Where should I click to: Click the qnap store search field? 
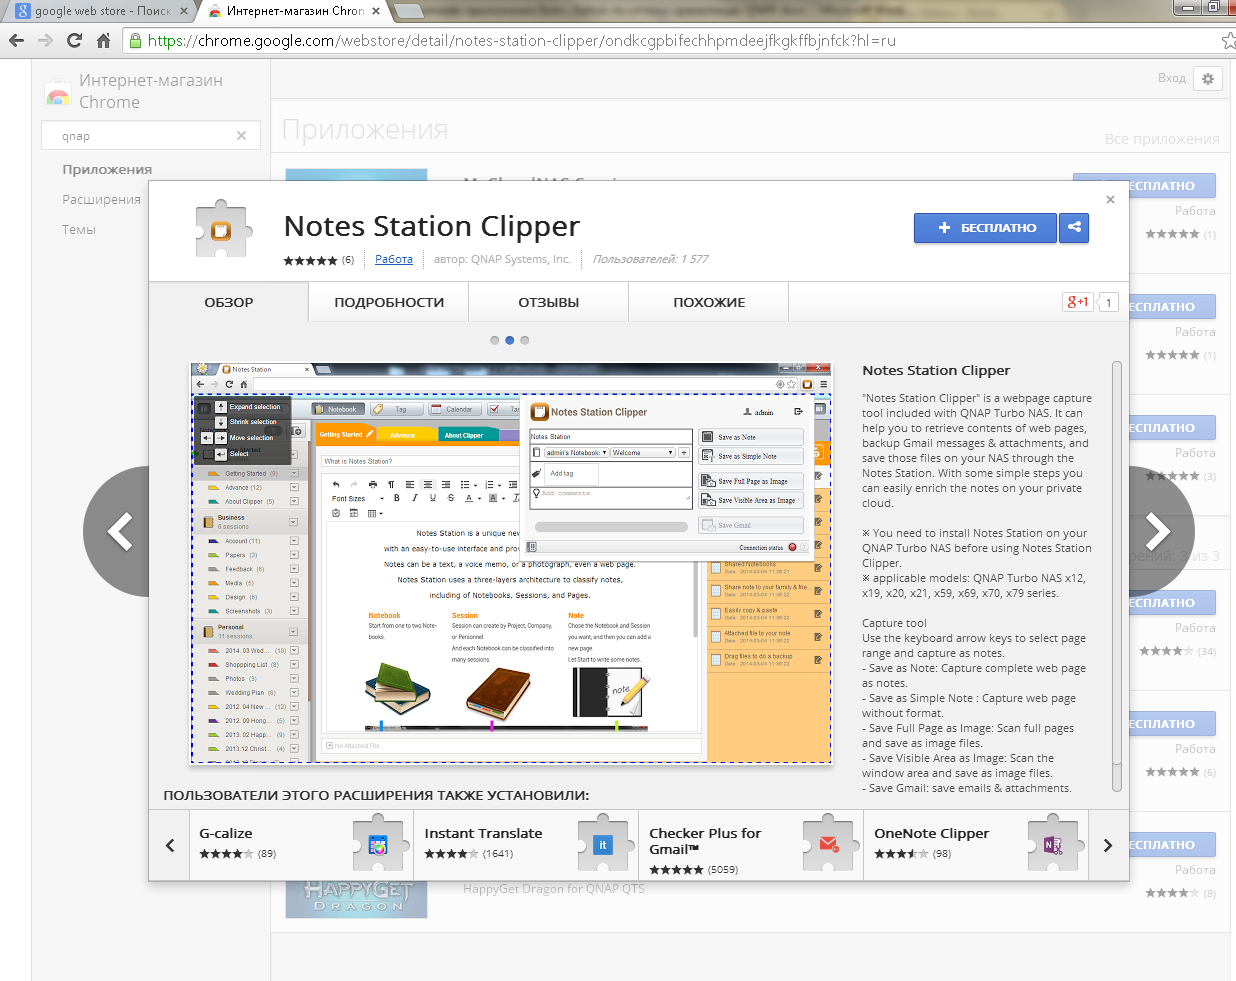pos(151,136)
